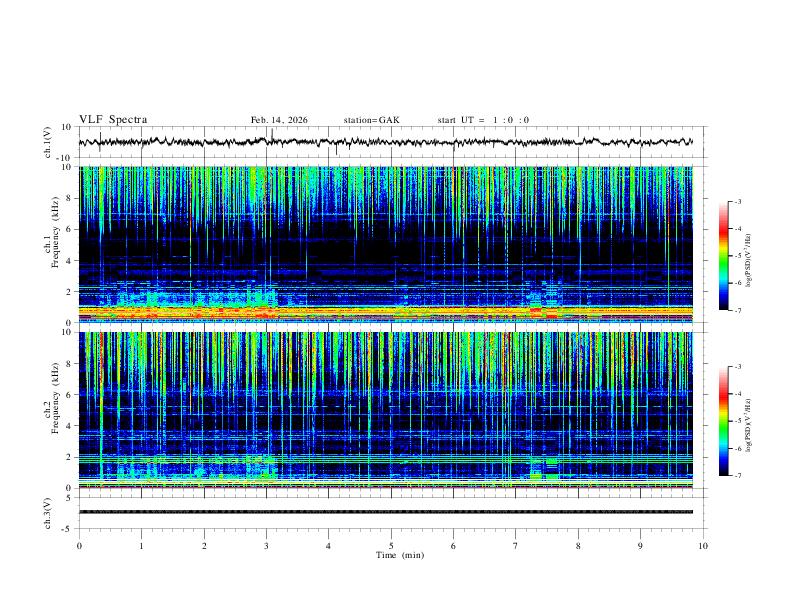Click the "-7" tick on ch.2 color bar
792x612 pixels.
tap(737, 476)
